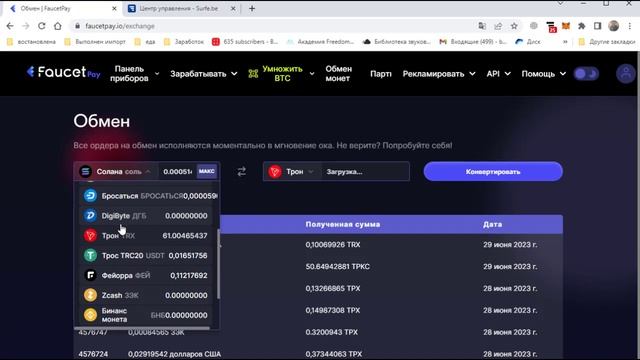Click the share page icon in address bar
This screenshot has width=640, height=360.
coord(498,26)
